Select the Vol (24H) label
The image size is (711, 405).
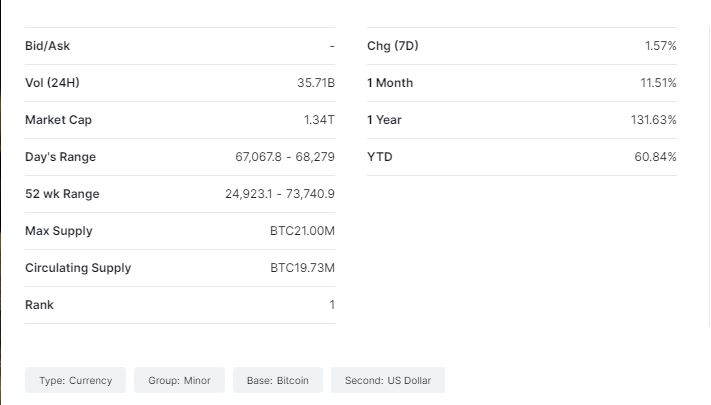click(x=52, y=83)
